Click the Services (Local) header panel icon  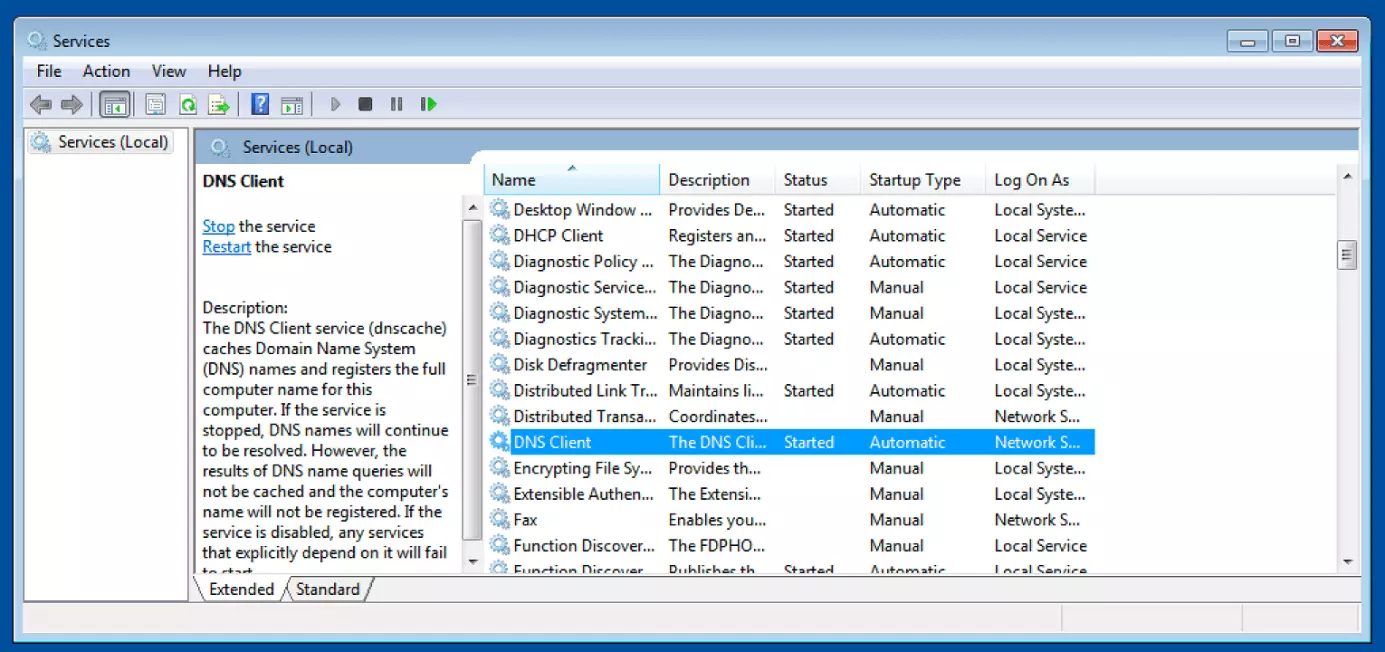pyautogui.click(x=220, y=148)
